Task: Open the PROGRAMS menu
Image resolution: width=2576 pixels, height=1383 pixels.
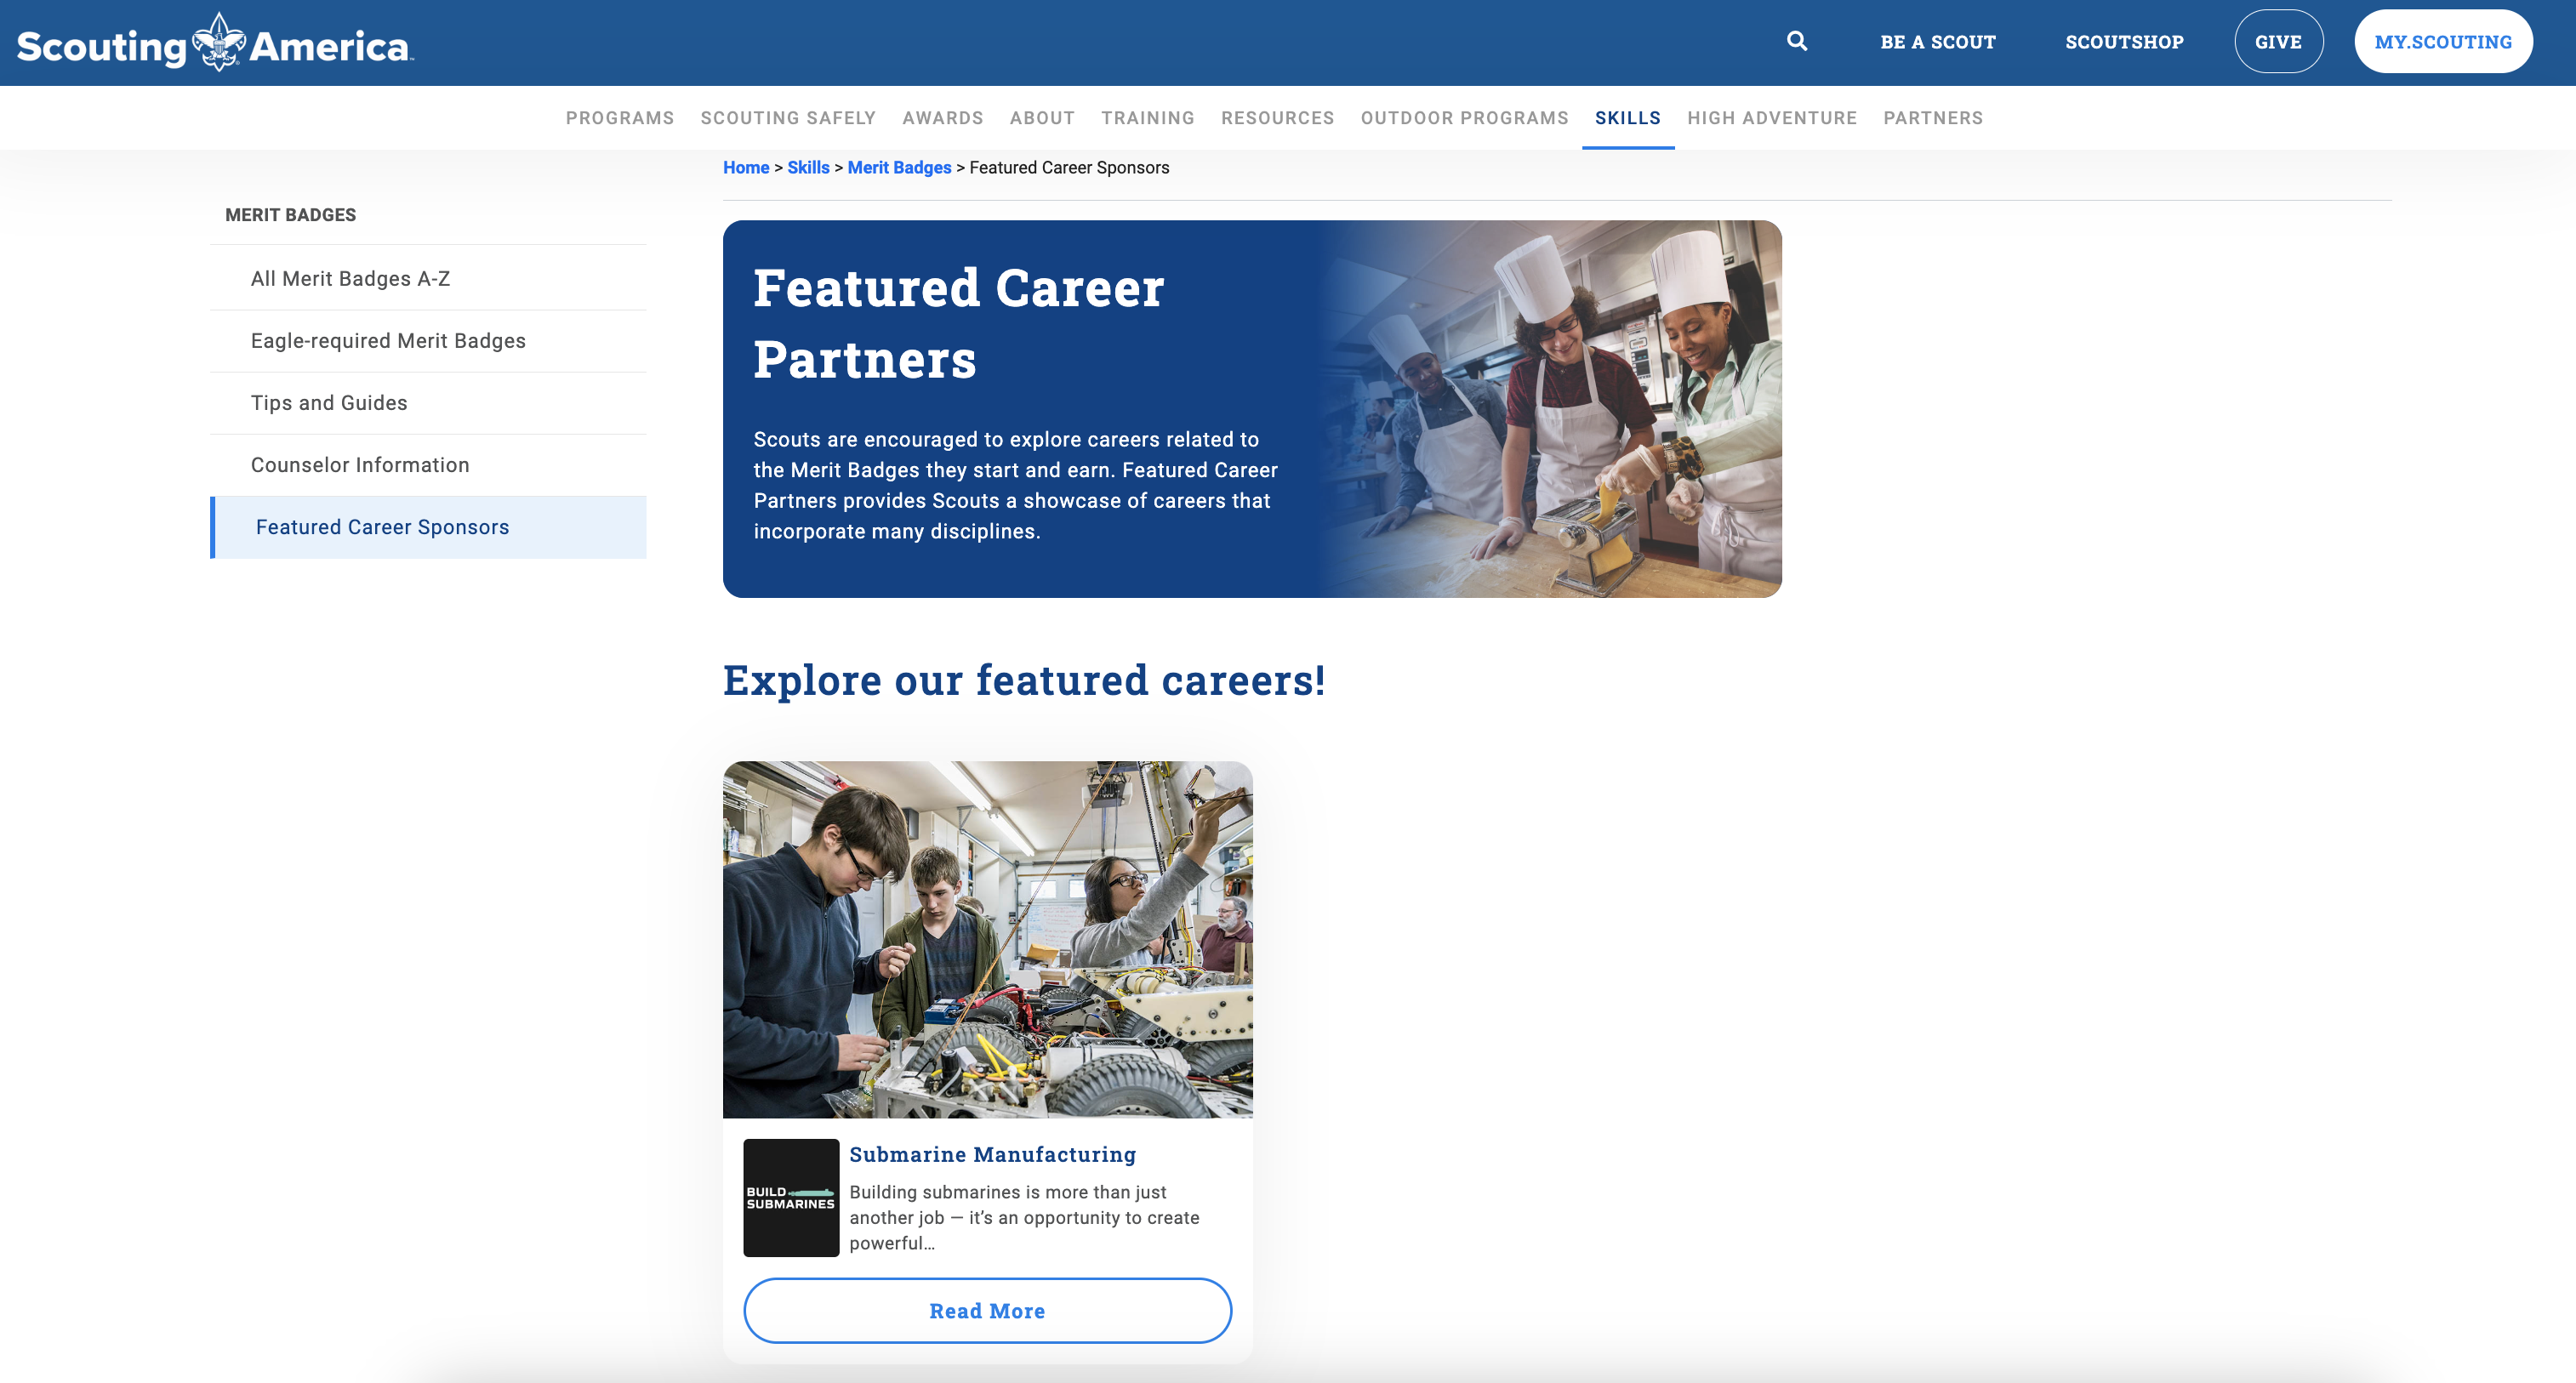Action: point(619,118)
